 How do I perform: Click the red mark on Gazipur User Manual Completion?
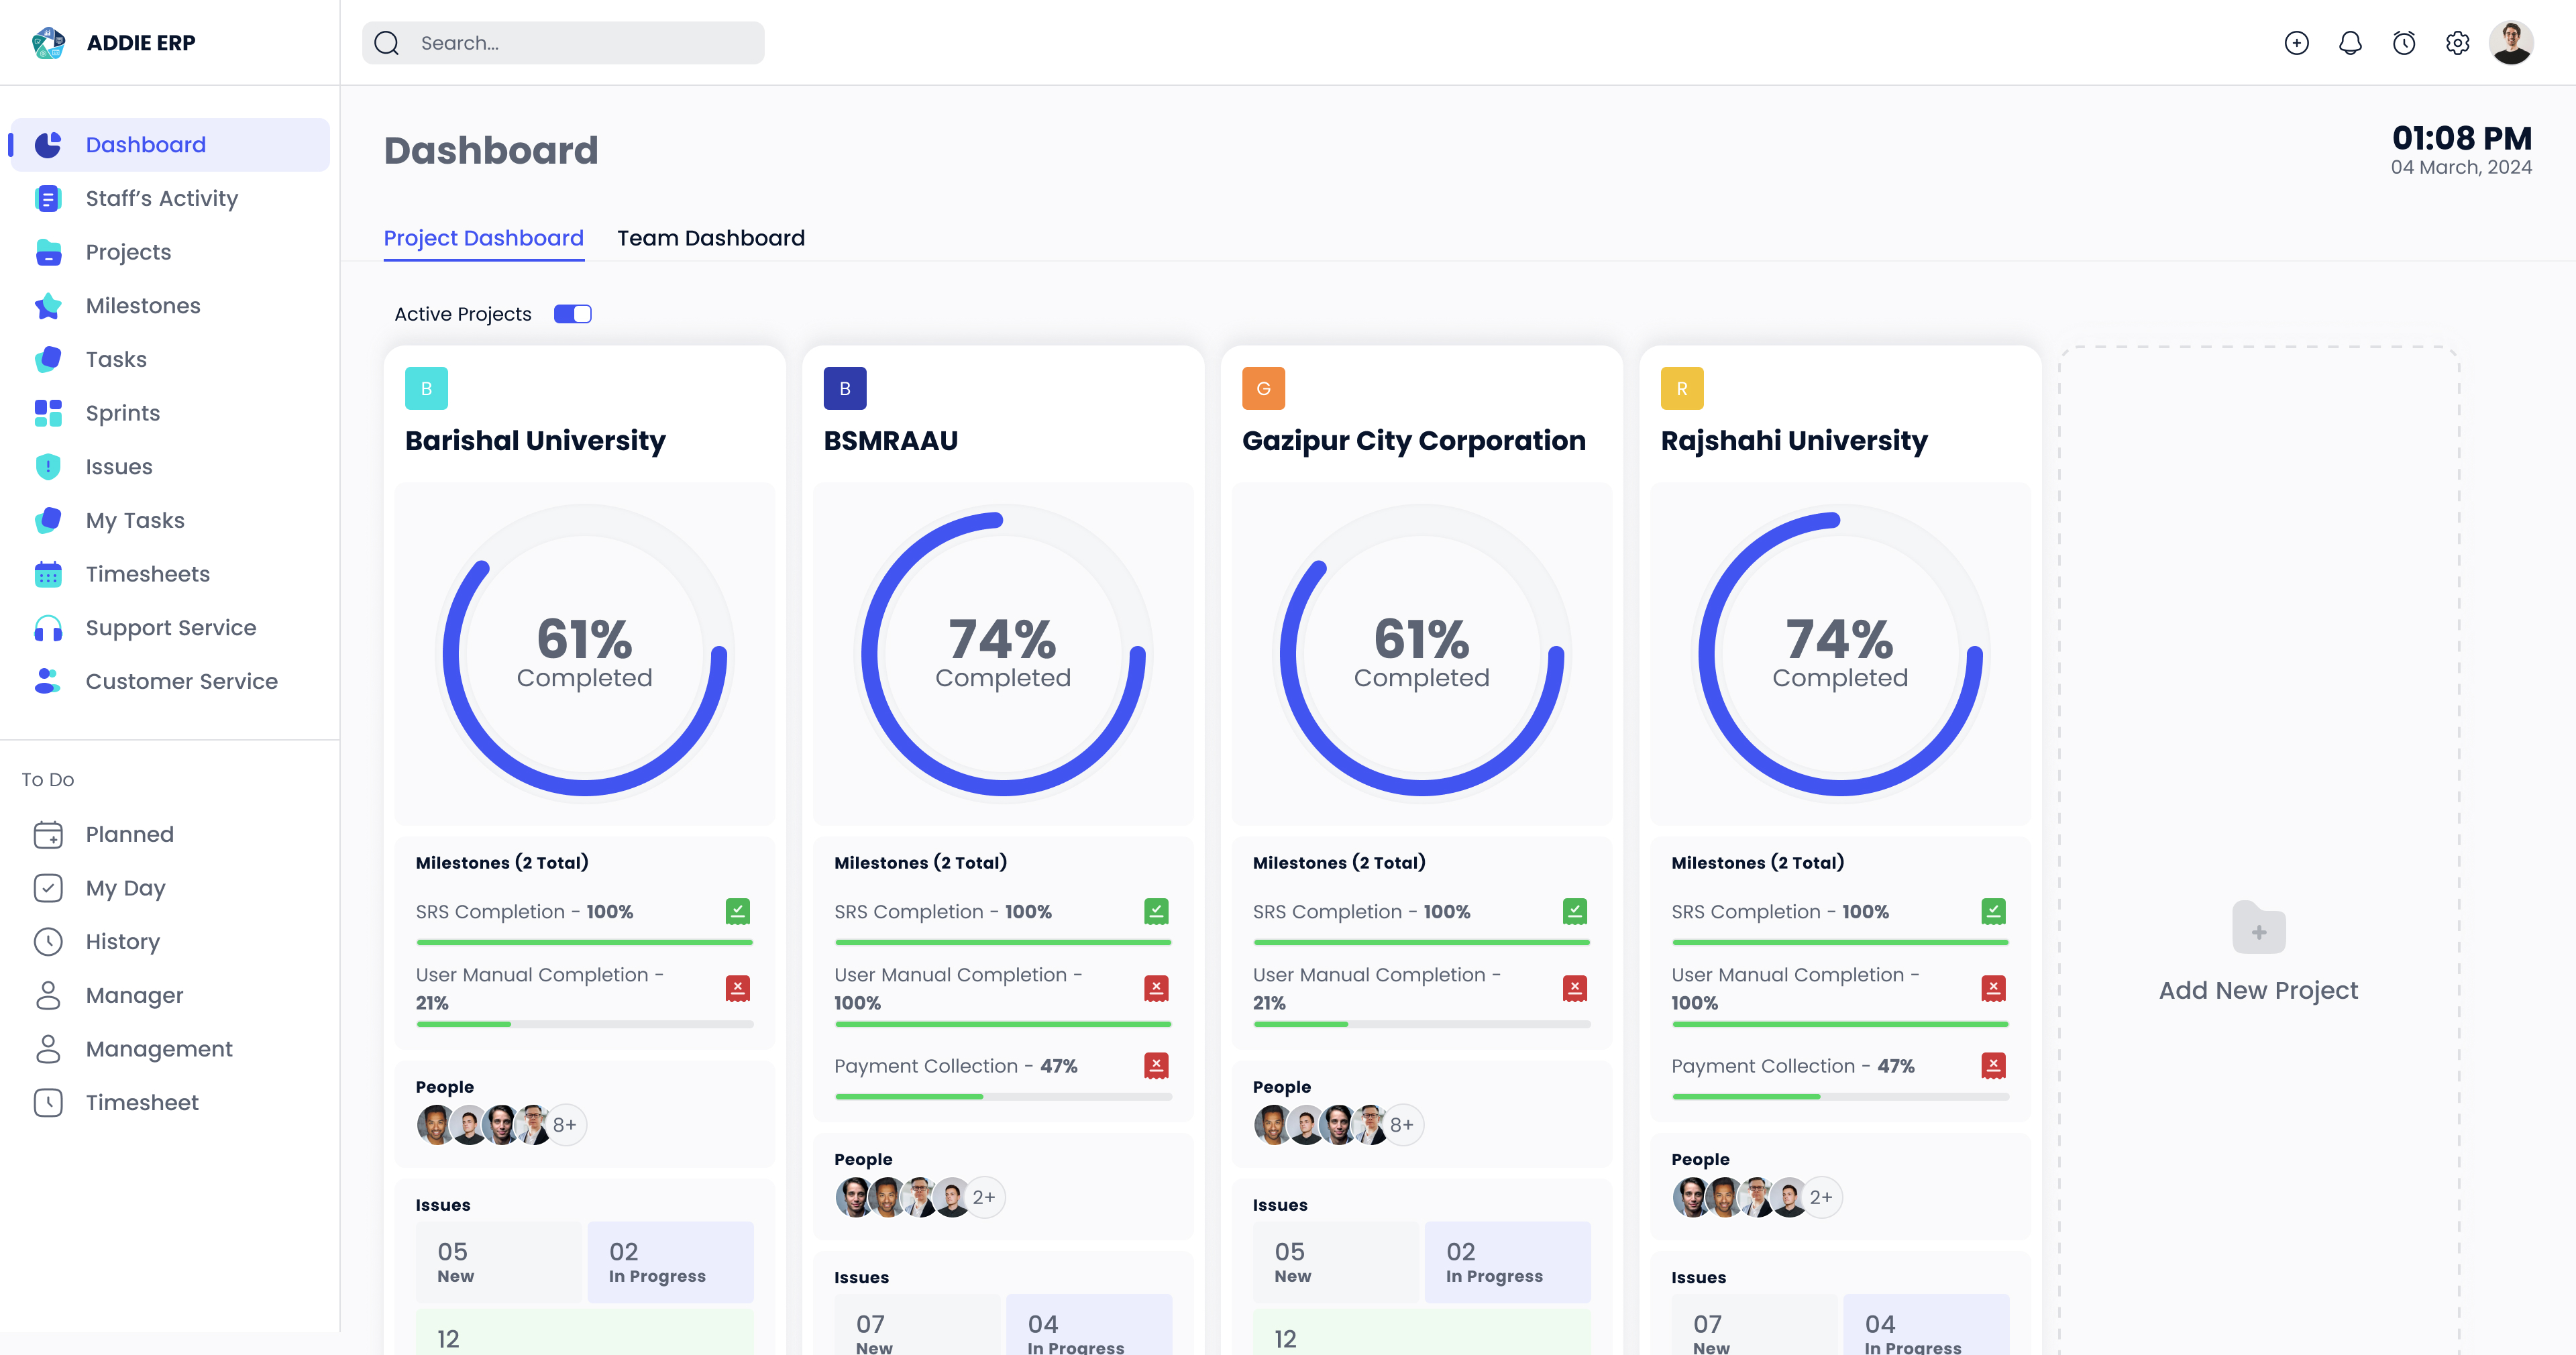coord(1574,988)
